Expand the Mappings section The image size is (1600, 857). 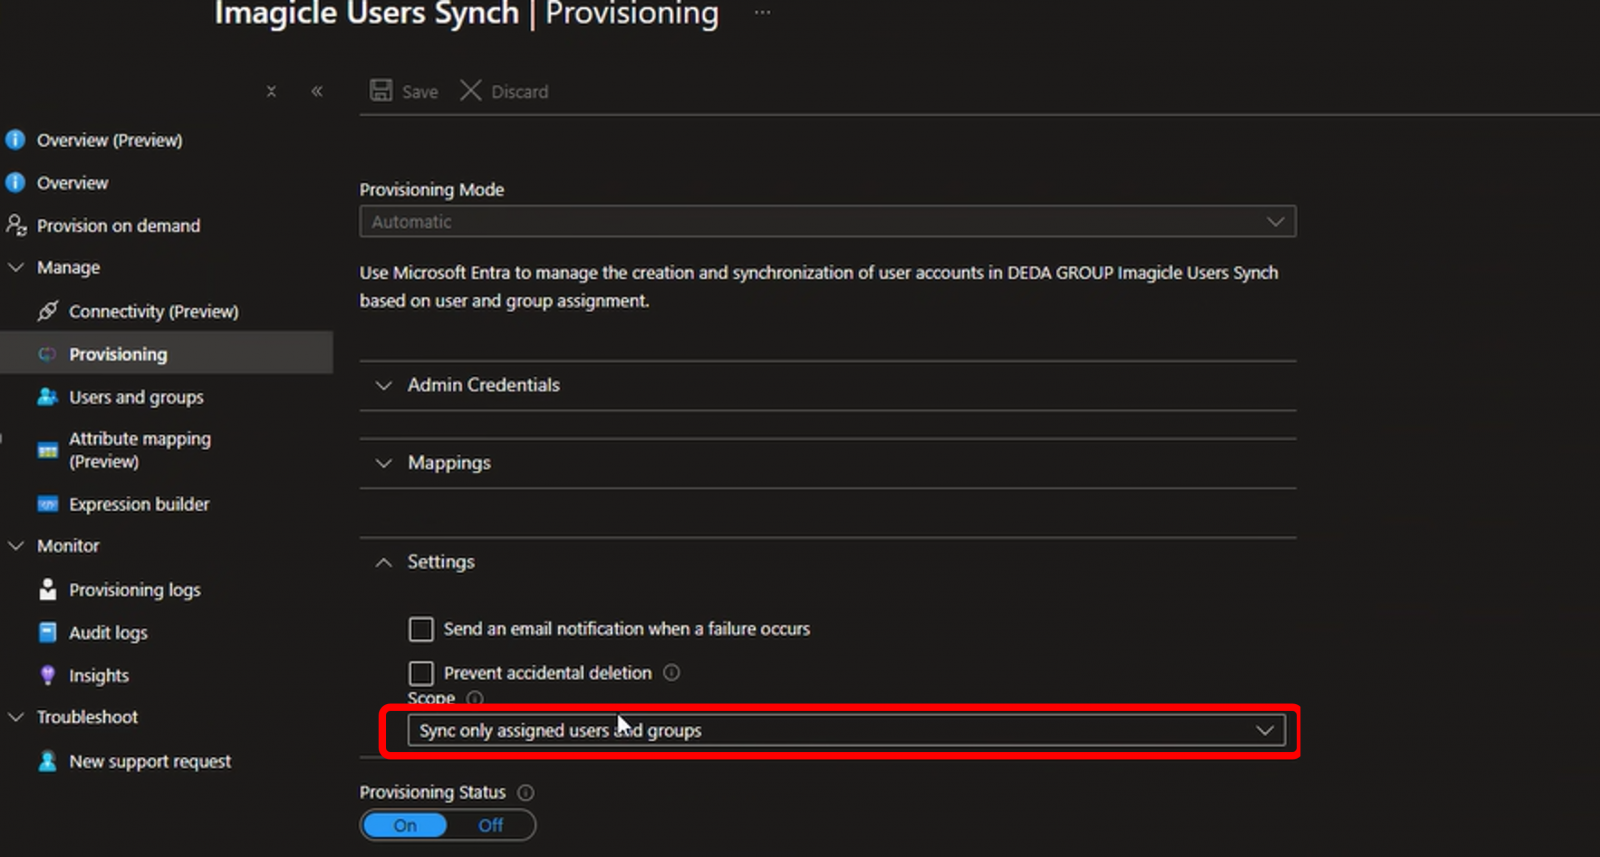pos(449,463)
